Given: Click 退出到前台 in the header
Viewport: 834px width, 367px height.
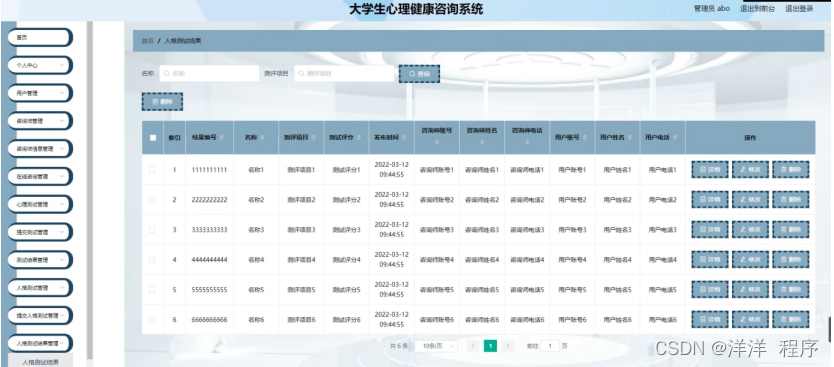Looking at the screenshot, I should click(757, 9).
